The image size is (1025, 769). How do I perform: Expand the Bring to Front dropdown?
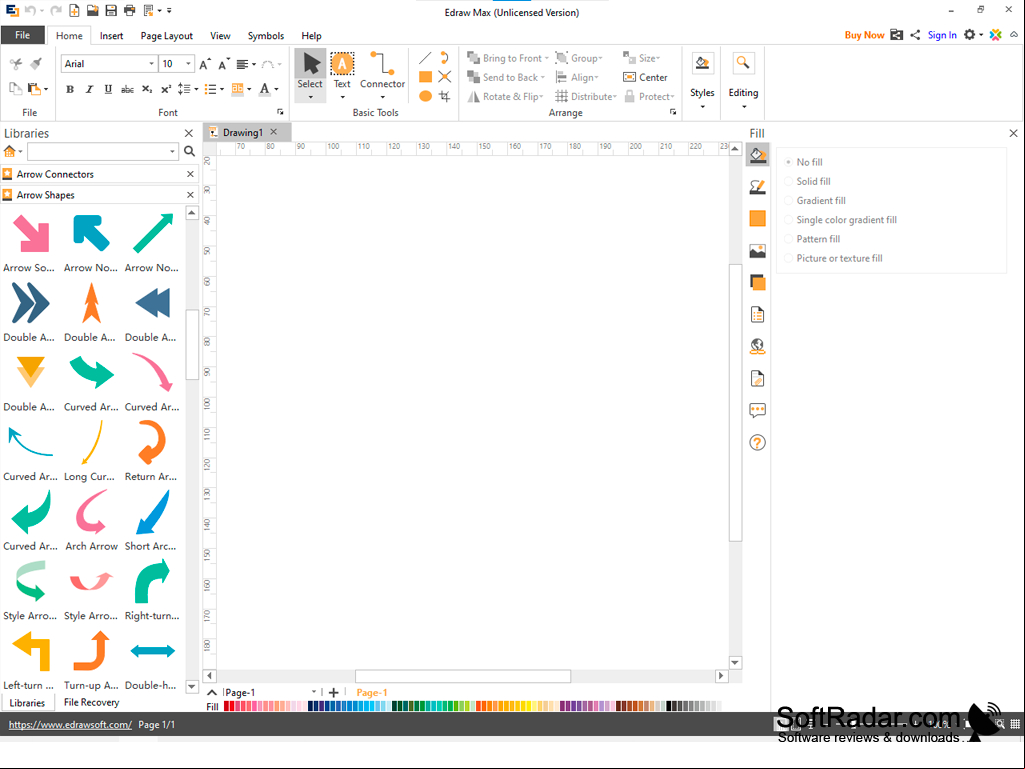pyautogui.click(x=546, y=58)
